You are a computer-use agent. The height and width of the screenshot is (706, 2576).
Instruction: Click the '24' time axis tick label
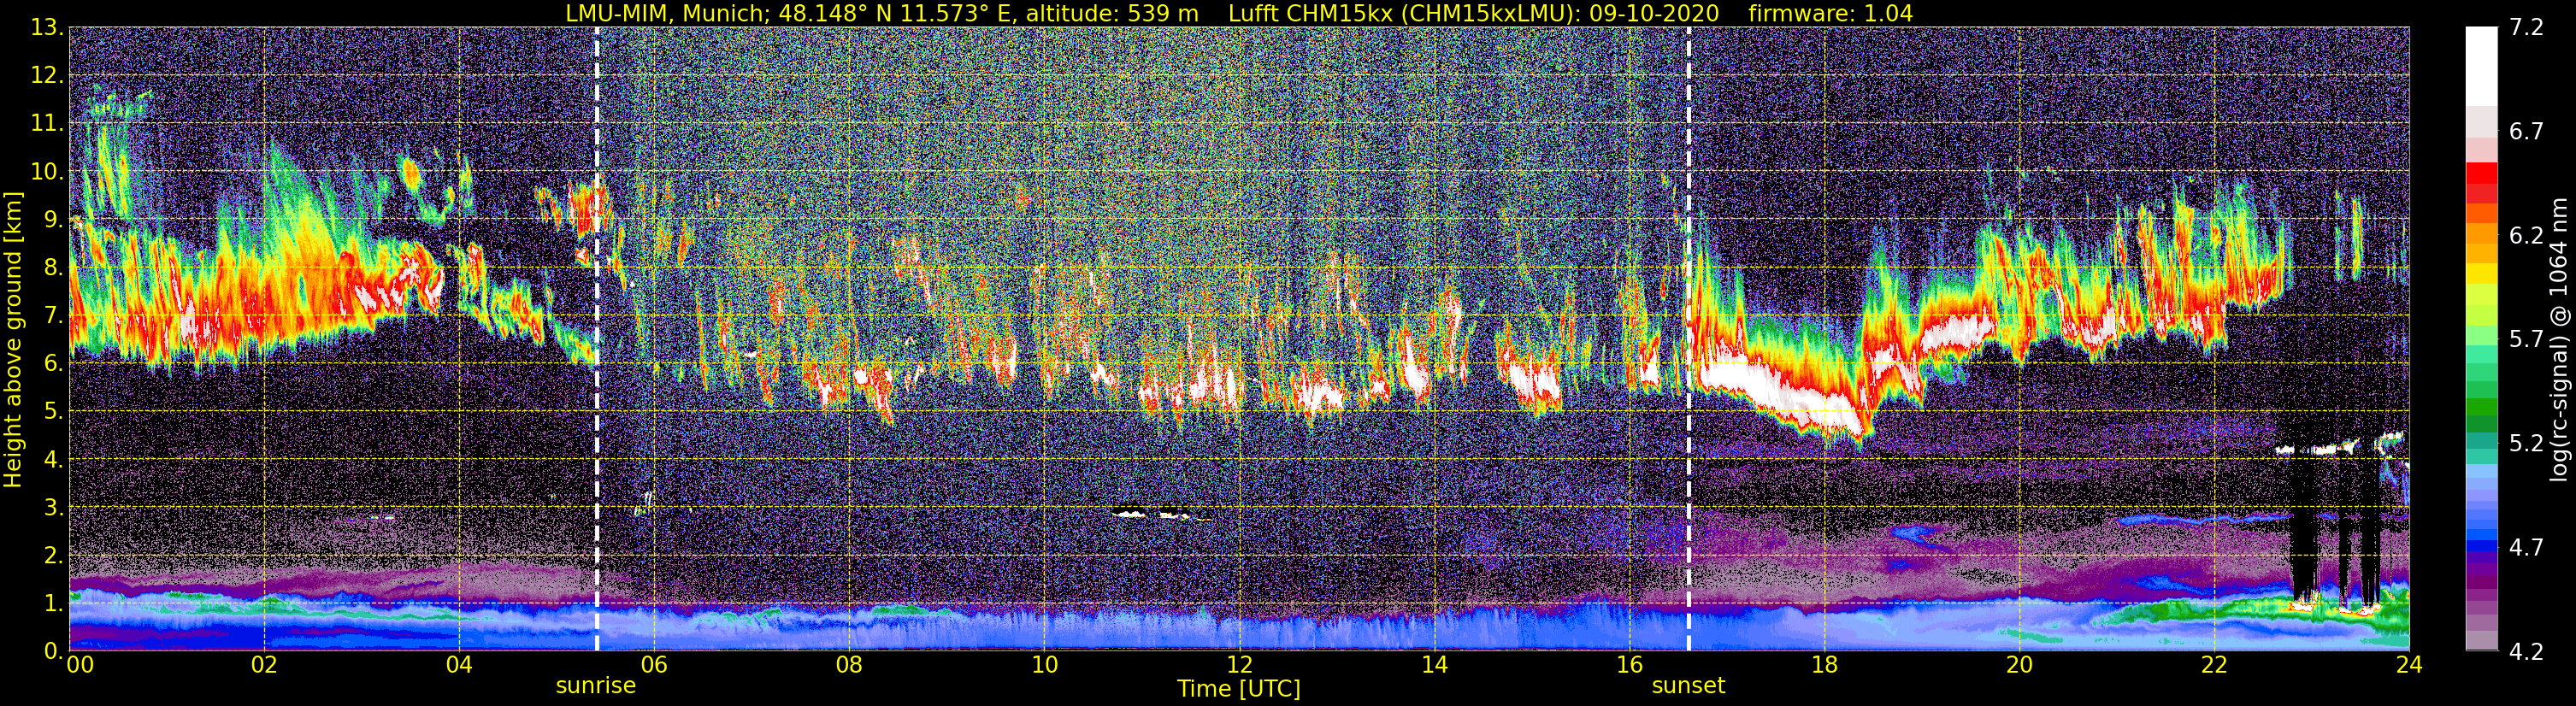(2409, 665)
